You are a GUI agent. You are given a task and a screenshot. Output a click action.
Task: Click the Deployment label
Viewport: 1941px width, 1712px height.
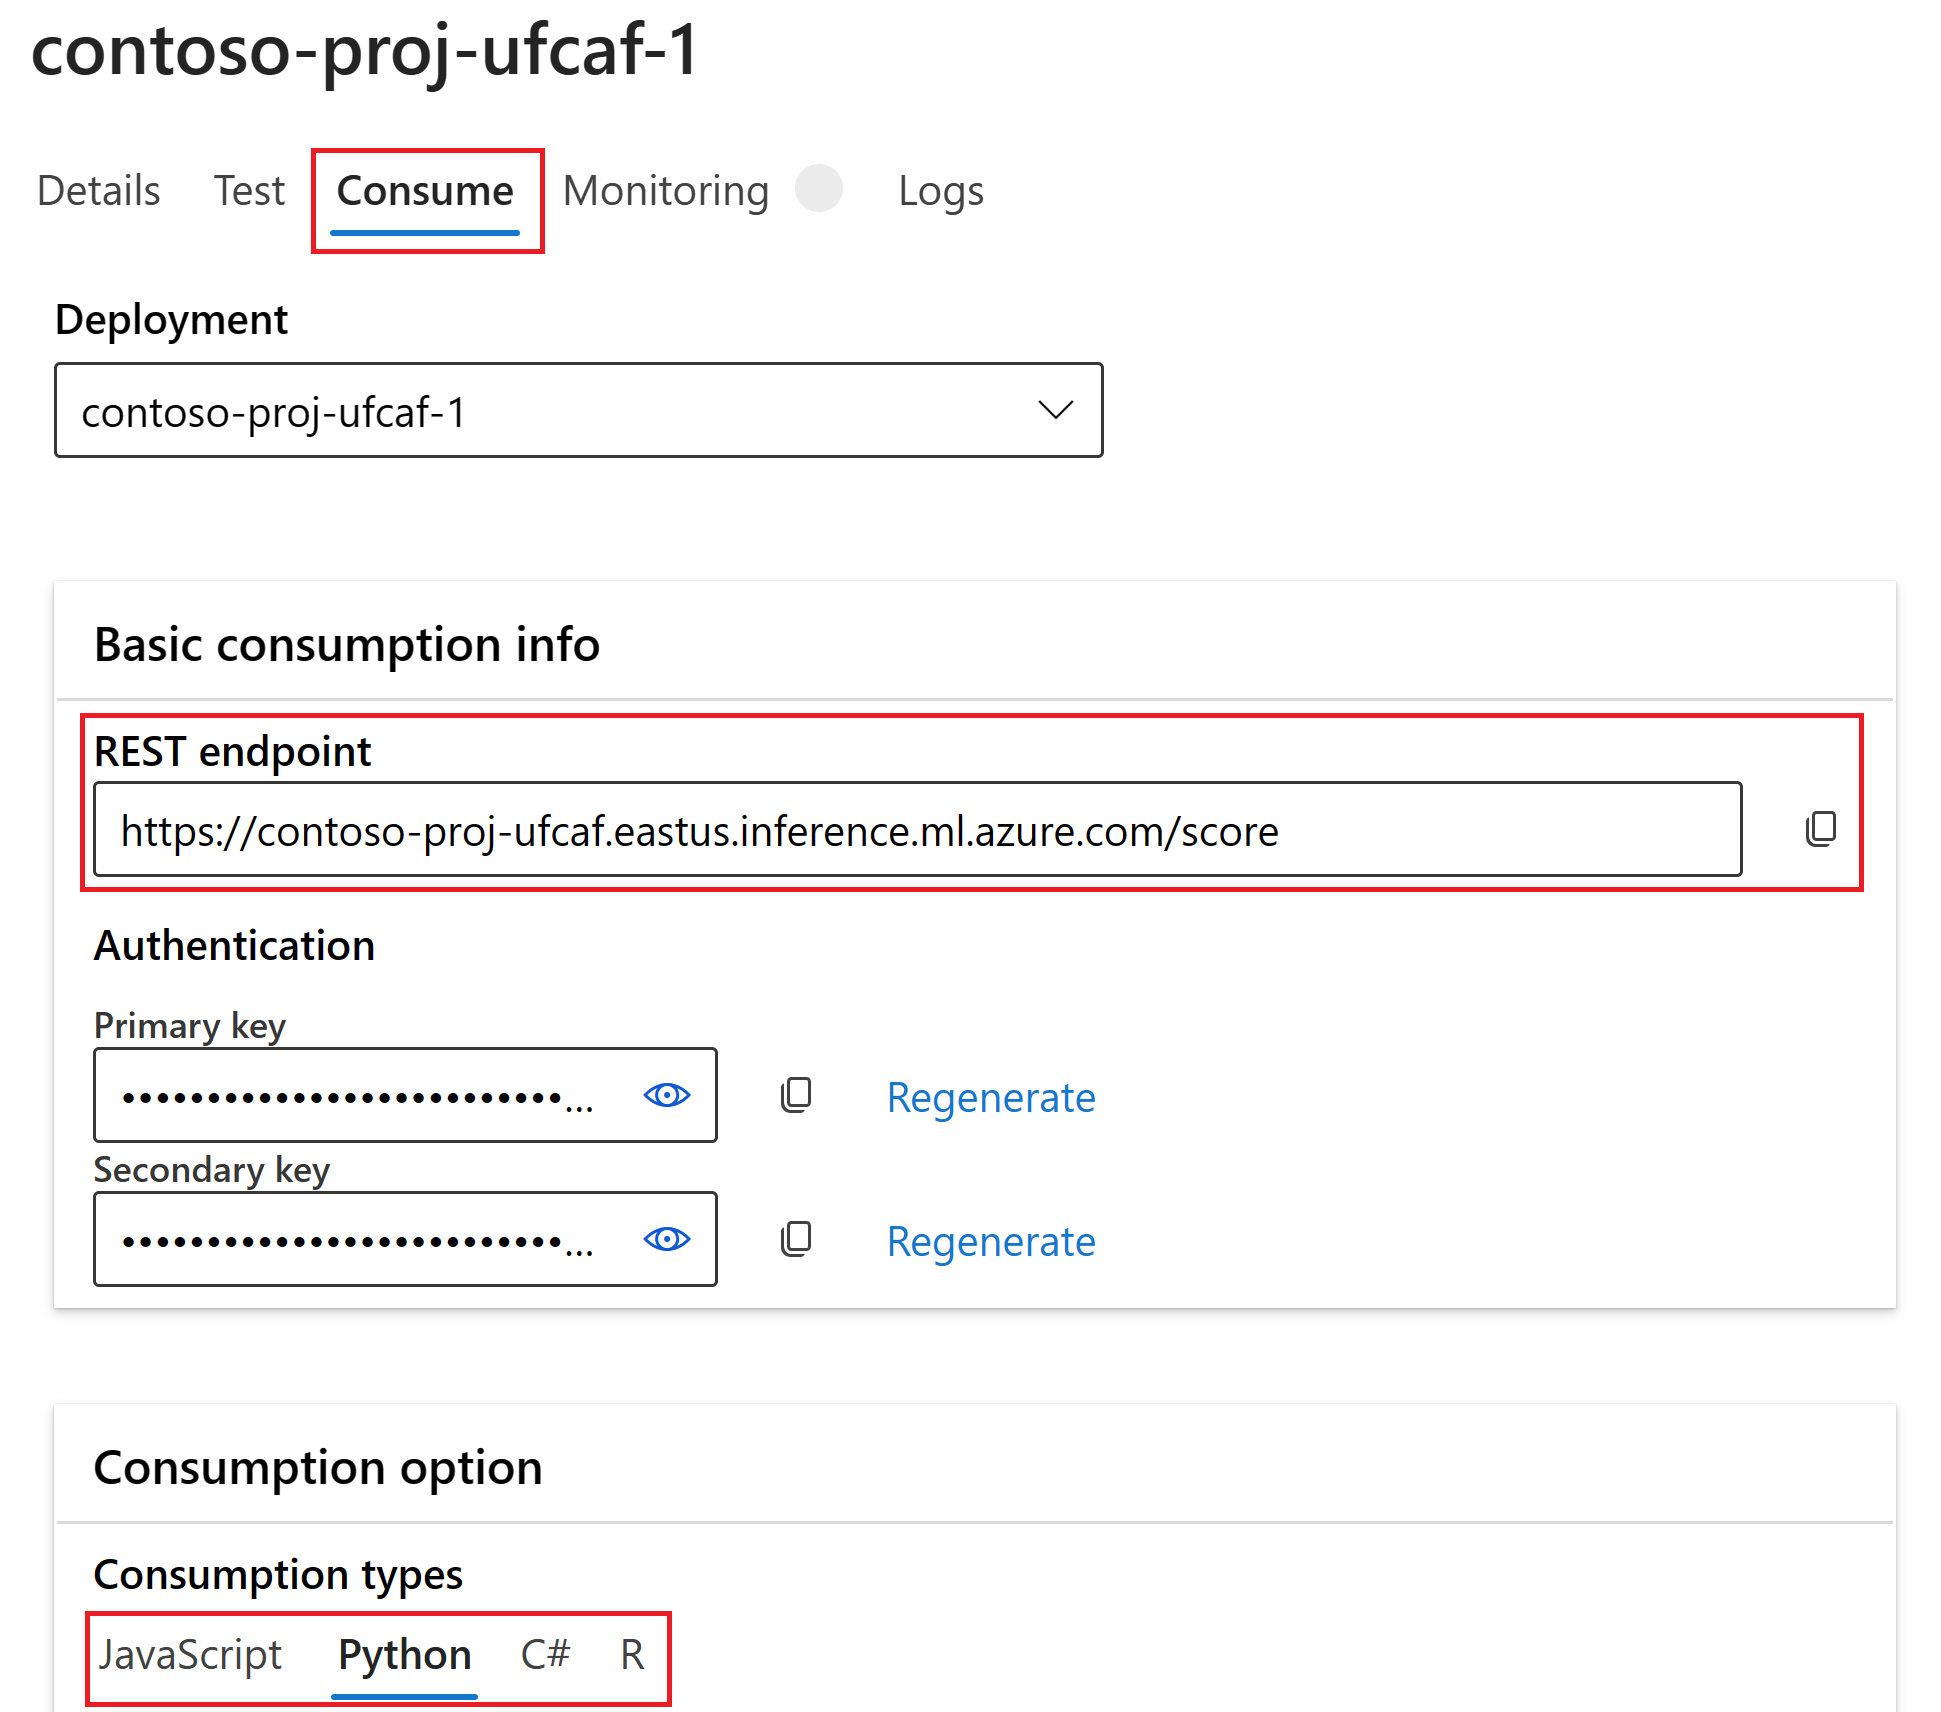(171, 320)
